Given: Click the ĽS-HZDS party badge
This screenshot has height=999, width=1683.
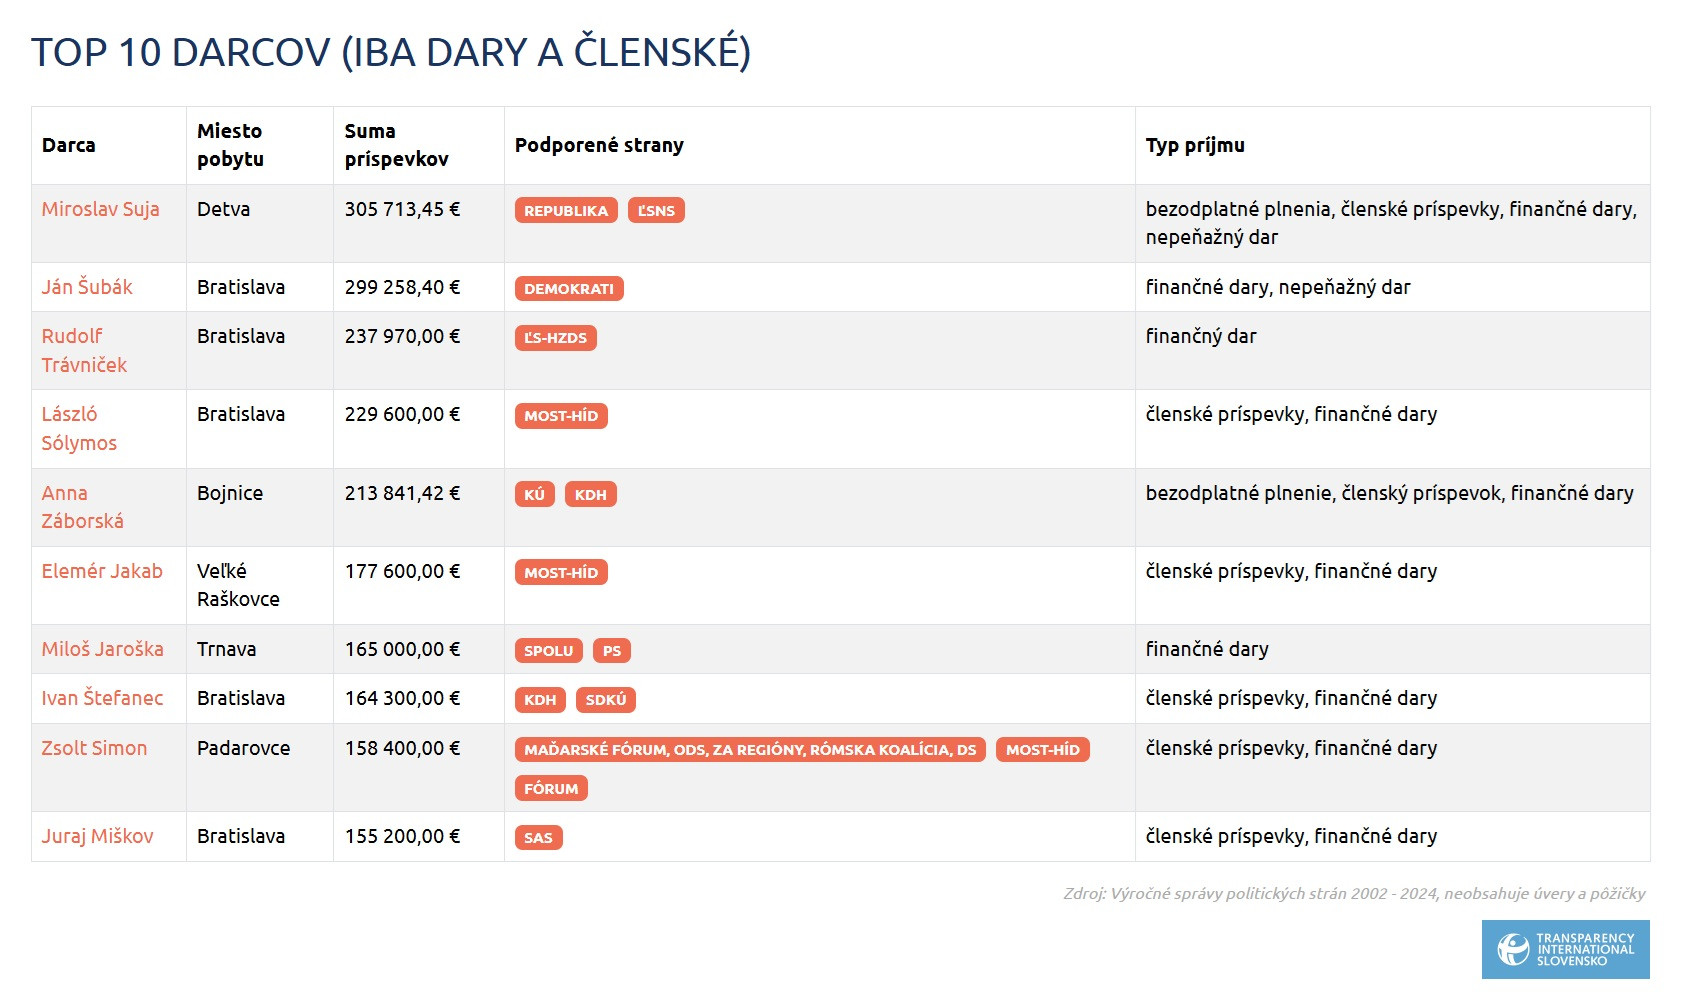Looking at the screenshot, I should [555, 338].
